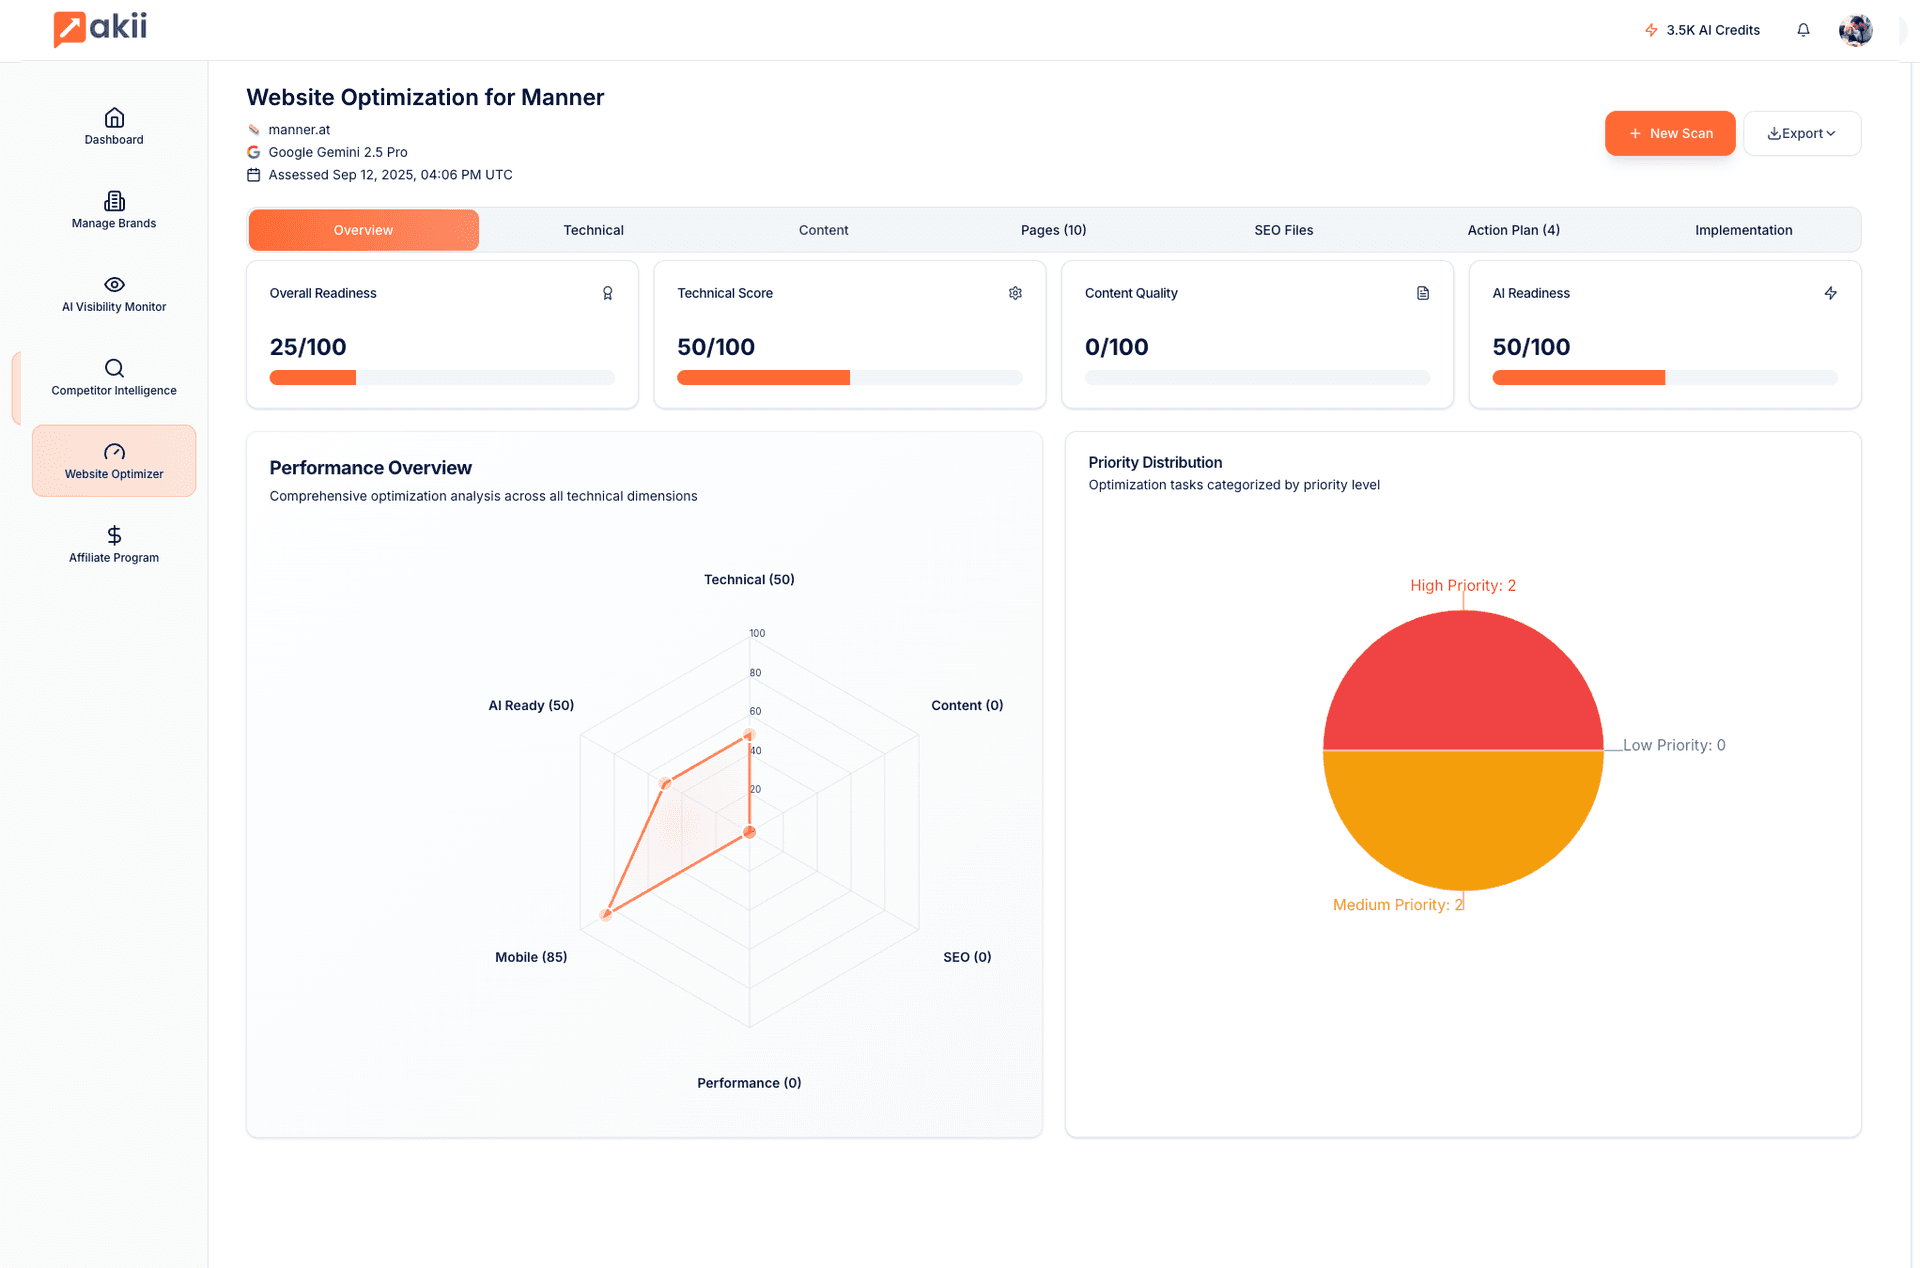Click the Mobile (85) radar chart point
This screenshot has height=1268, width=1920.
pyautogui.click(x=606, y=914)
